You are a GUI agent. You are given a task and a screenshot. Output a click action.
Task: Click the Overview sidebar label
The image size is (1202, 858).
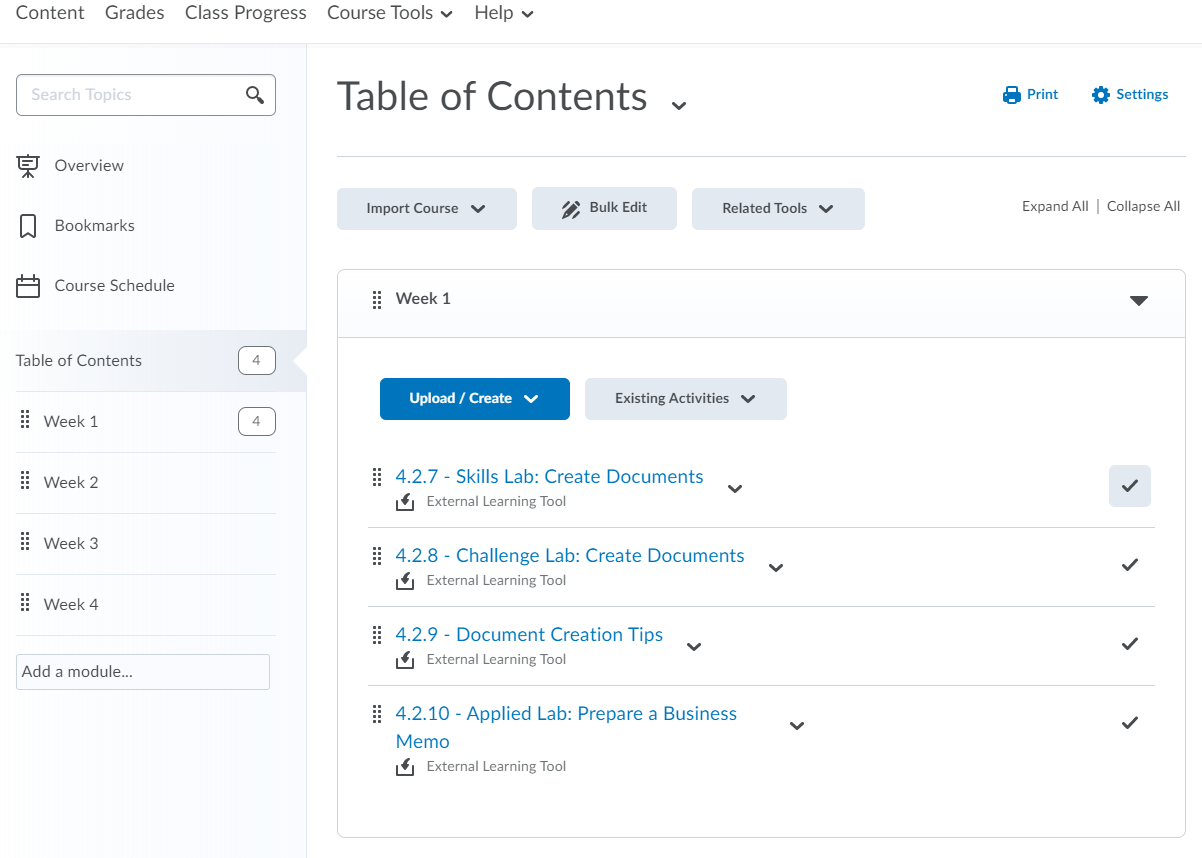click(x=89, y=166)
